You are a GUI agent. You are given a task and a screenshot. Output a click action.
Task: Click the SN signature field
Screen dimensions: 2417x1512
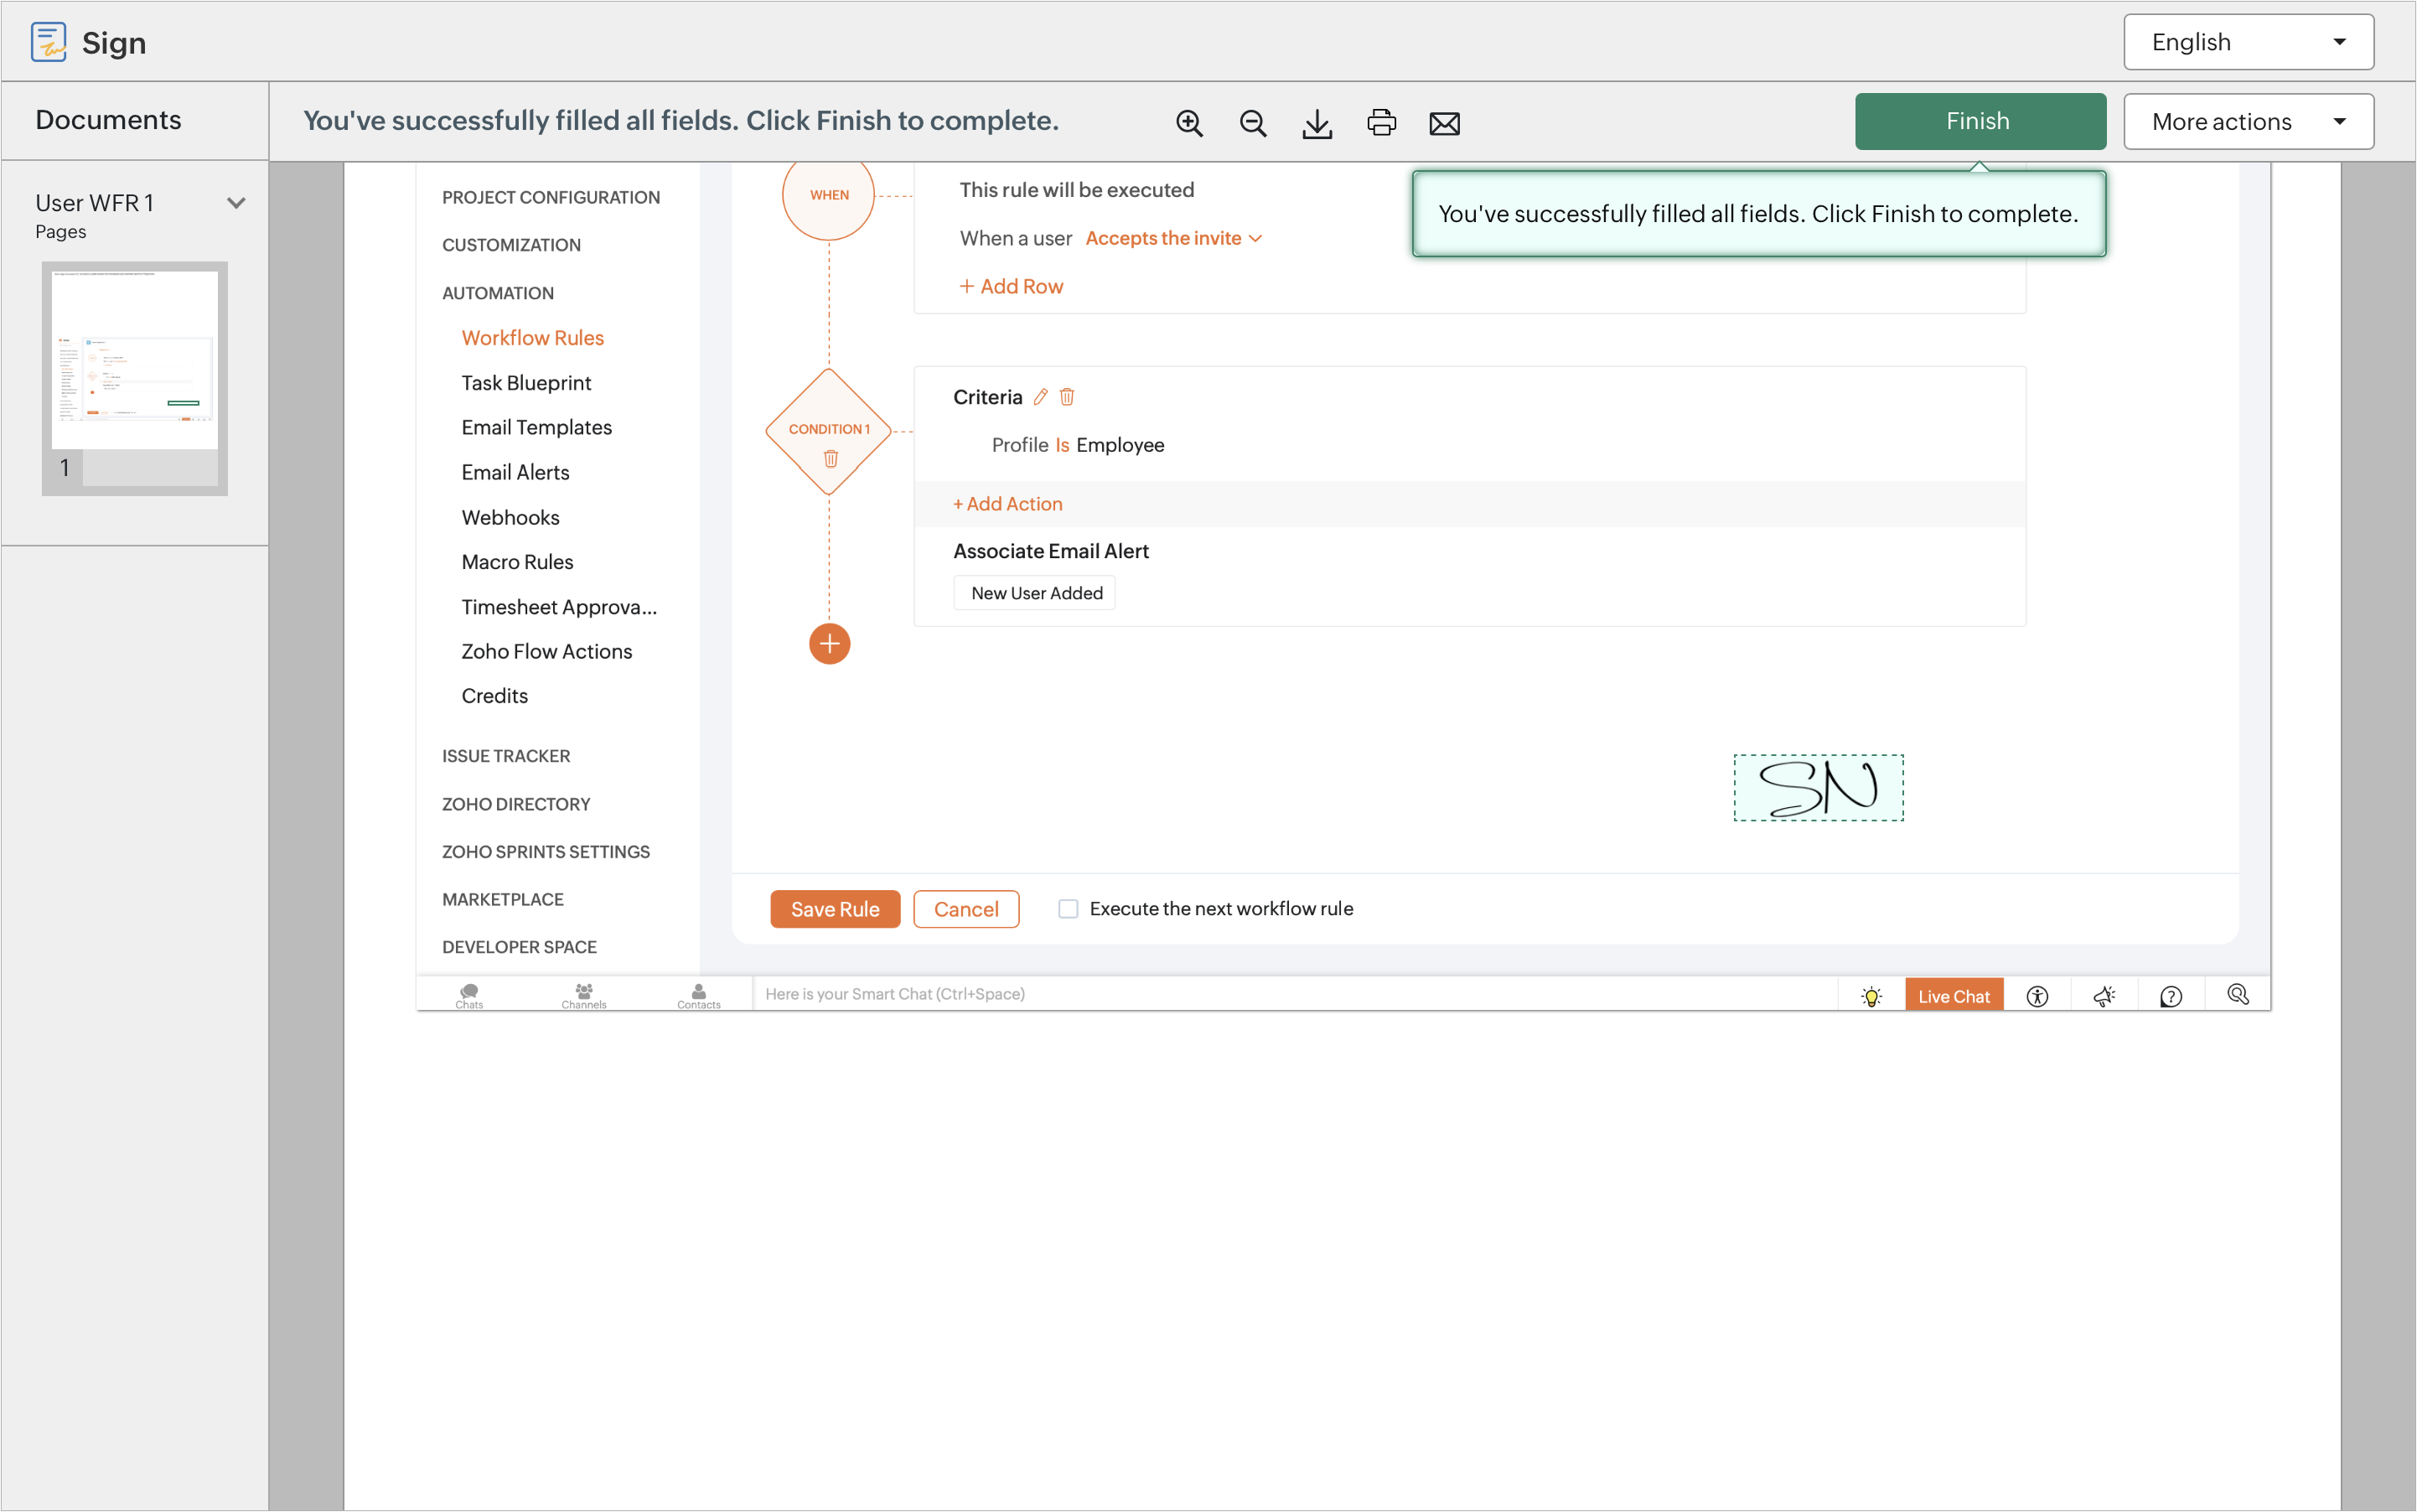click(1817, 788)
